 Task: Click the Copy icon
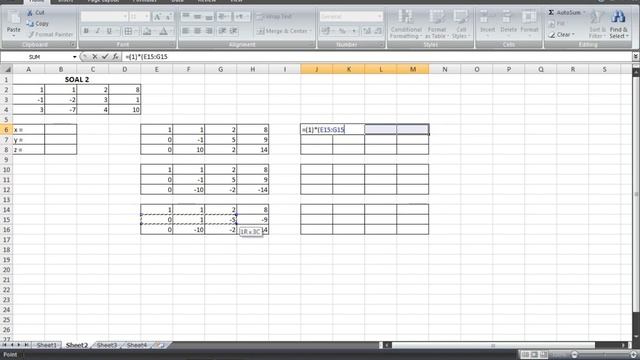point(30,24)
